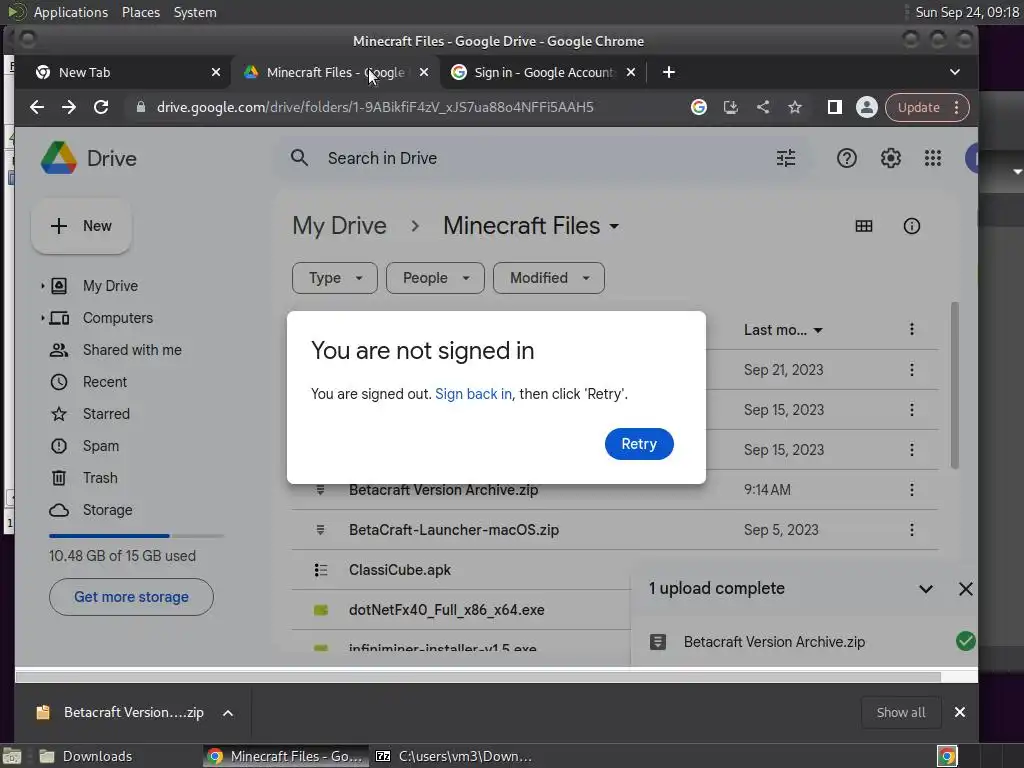Open the Modified filter dropdown
Image resolution: width=1024 pixels, height=768 pixels.
pyautogui.click(x=549, y=278)
